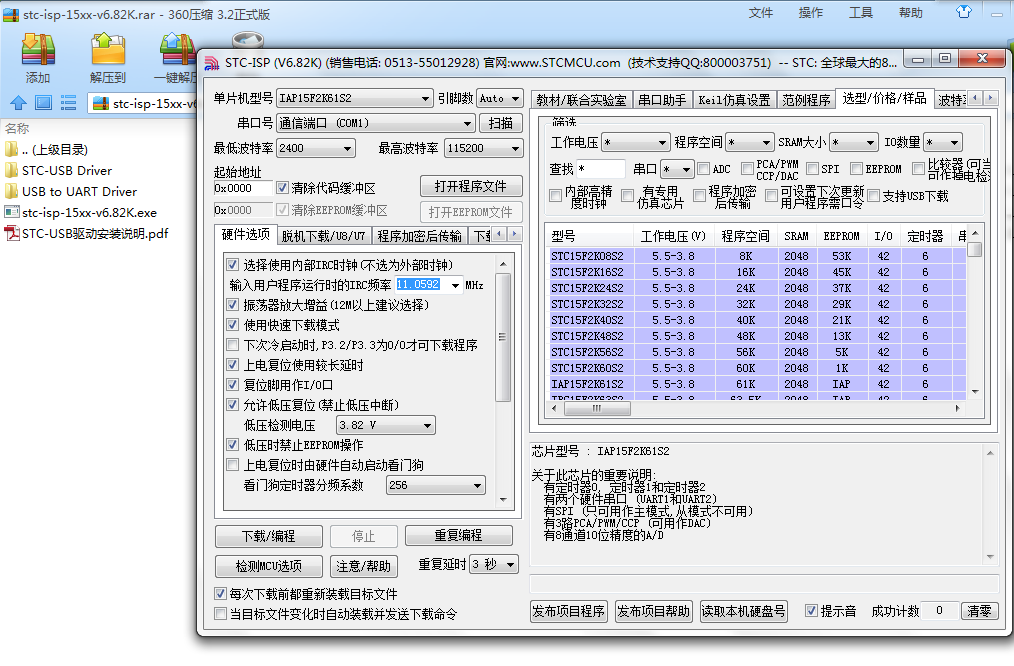Screen dimensions: 1014x666
Task: Switch to list view in 360压缩
Action: tap(68, 103)
